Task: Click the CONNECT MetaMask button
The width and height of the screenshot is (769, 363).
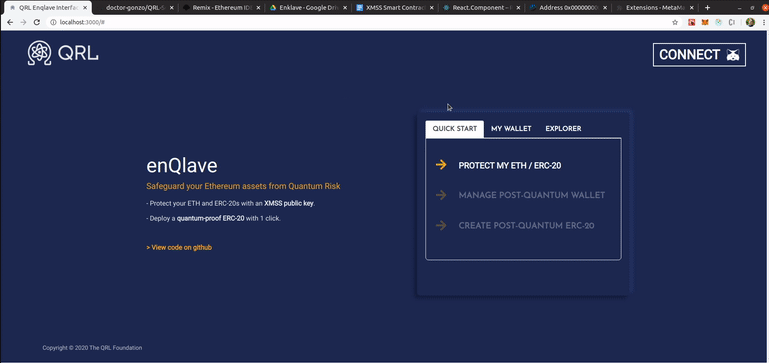Action: tap(699, 54)
